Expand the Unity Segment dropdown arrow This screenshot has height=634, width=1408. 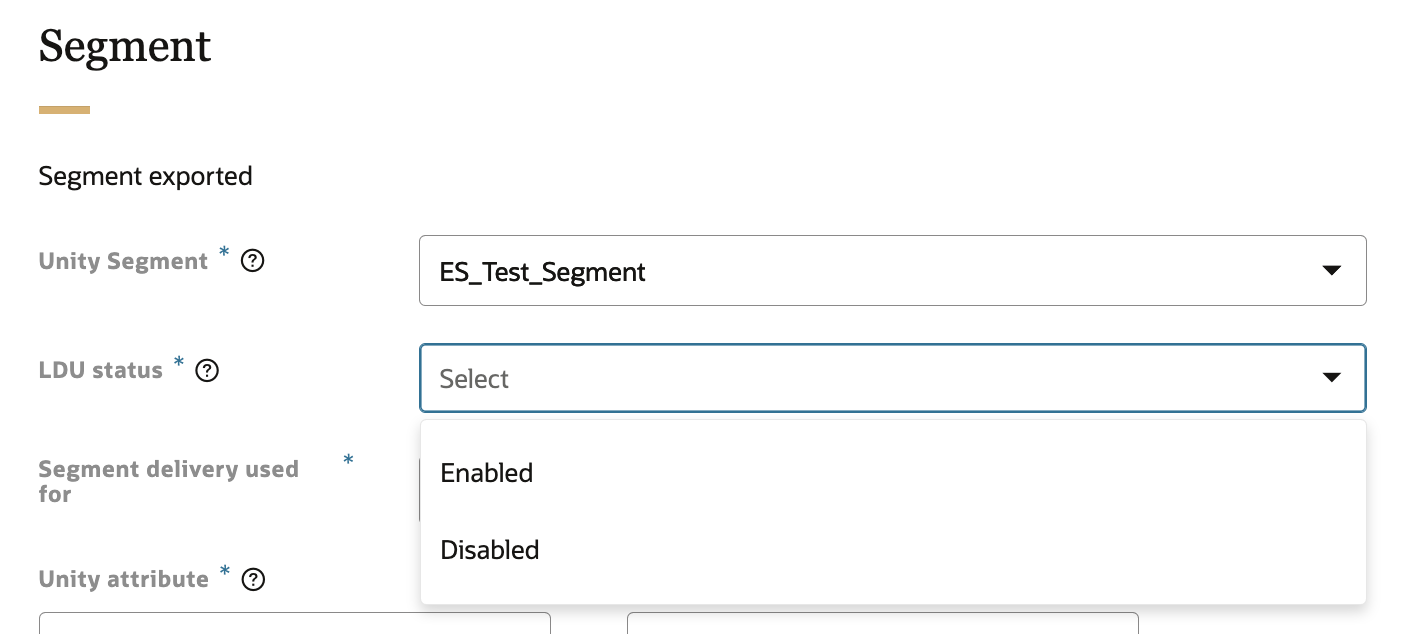click(x=1331, y=271)
